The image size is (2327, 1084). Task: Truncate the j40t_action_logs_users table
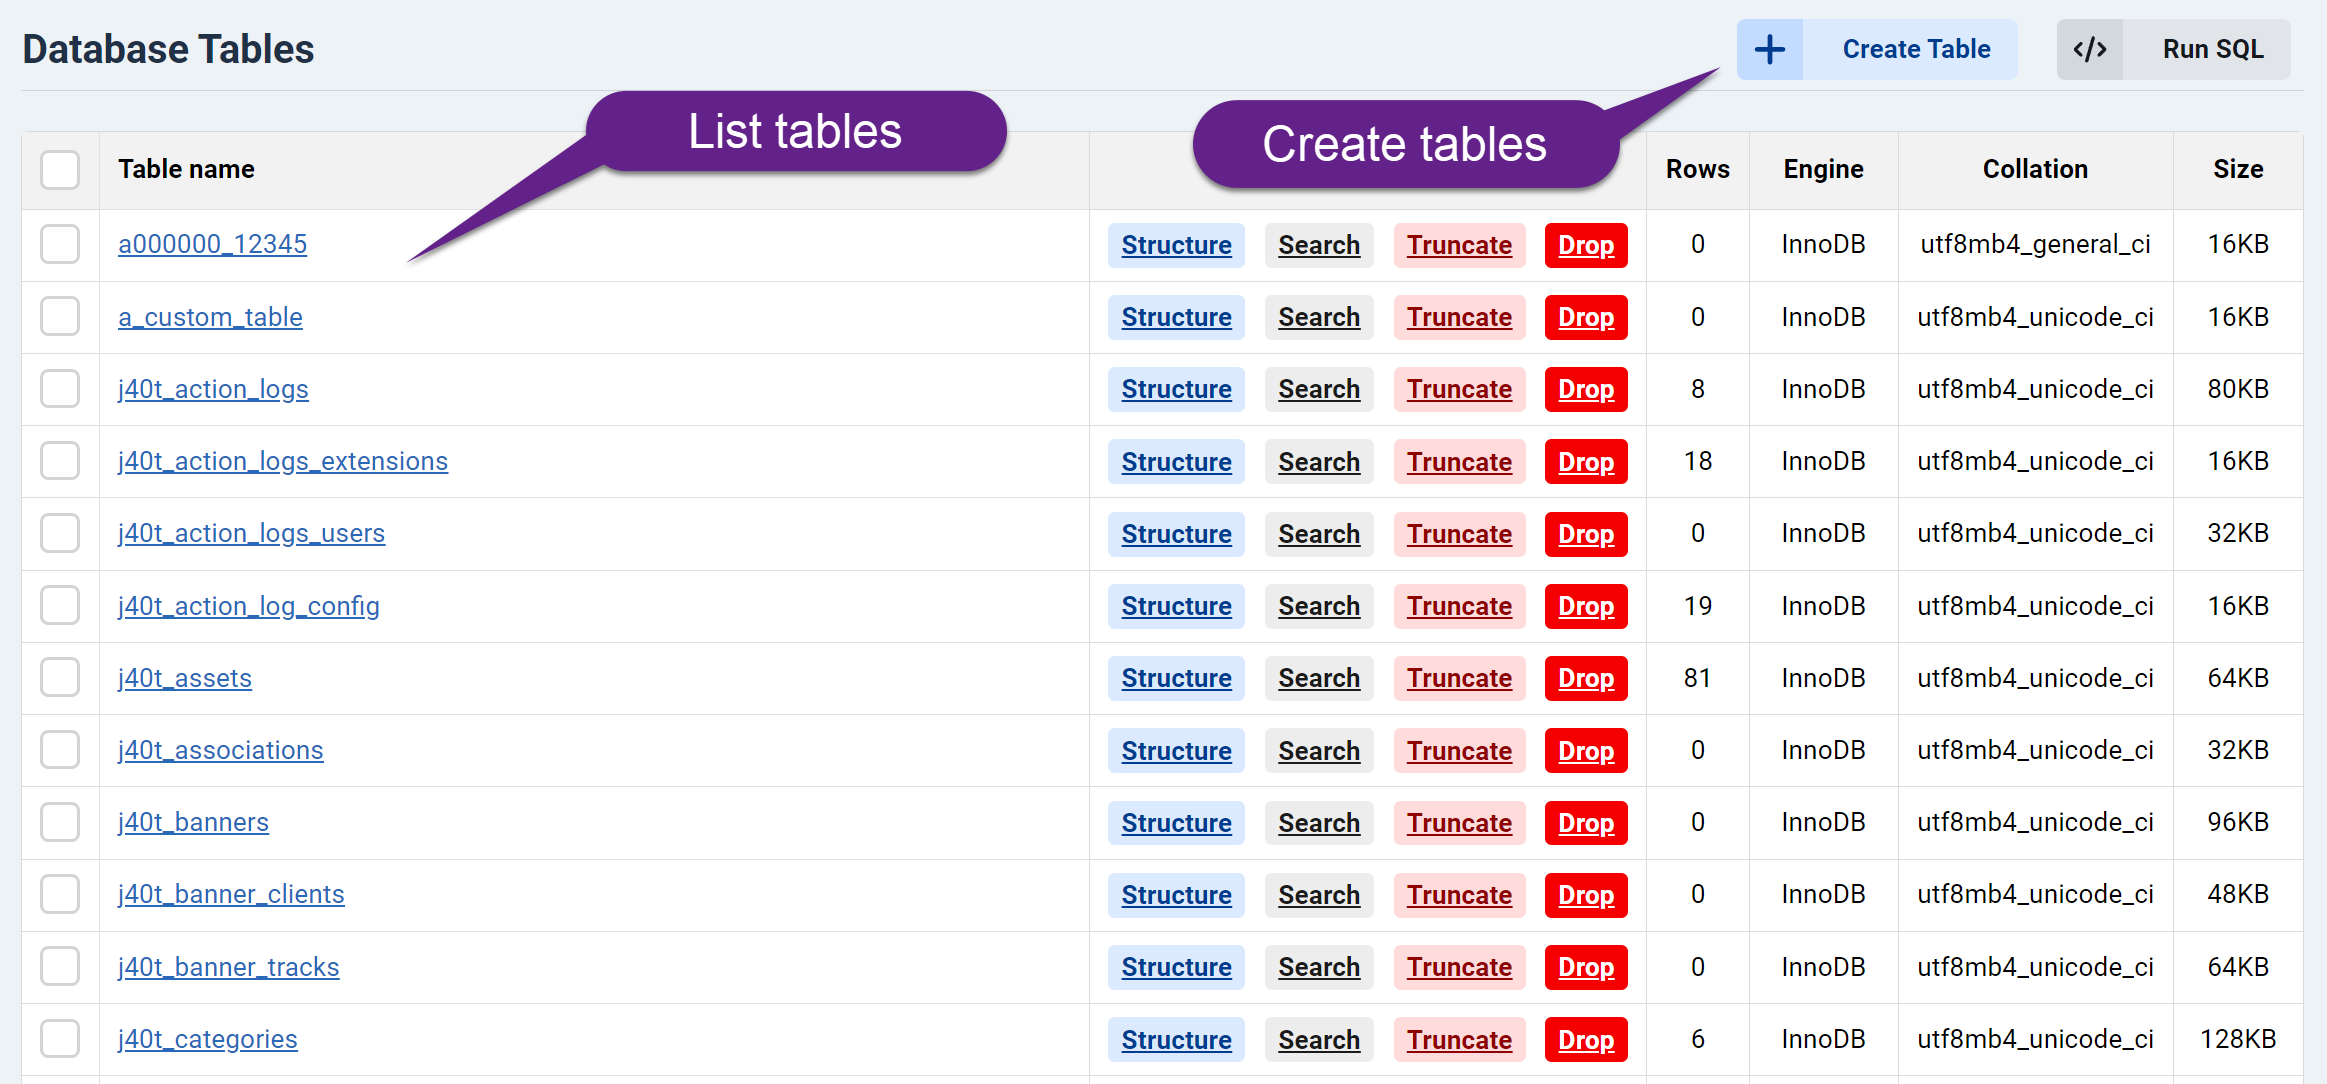click(x=1459, y=534)
